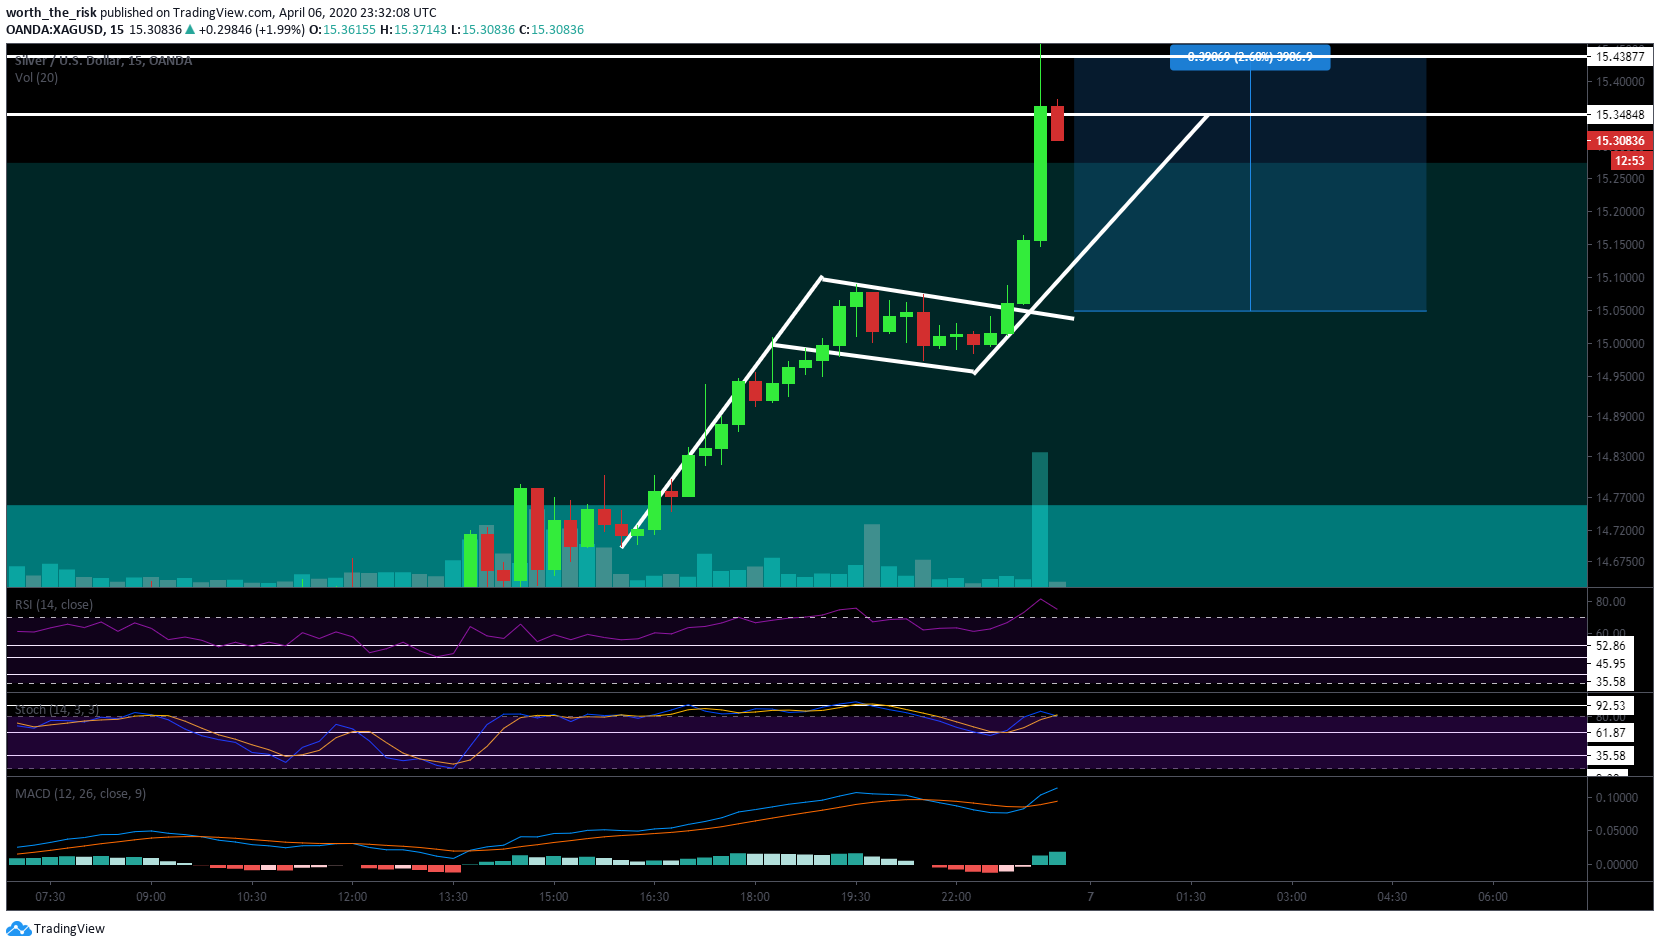Click the 16:30 time axis label
The image size is (1660, 947).
point(655,897)
